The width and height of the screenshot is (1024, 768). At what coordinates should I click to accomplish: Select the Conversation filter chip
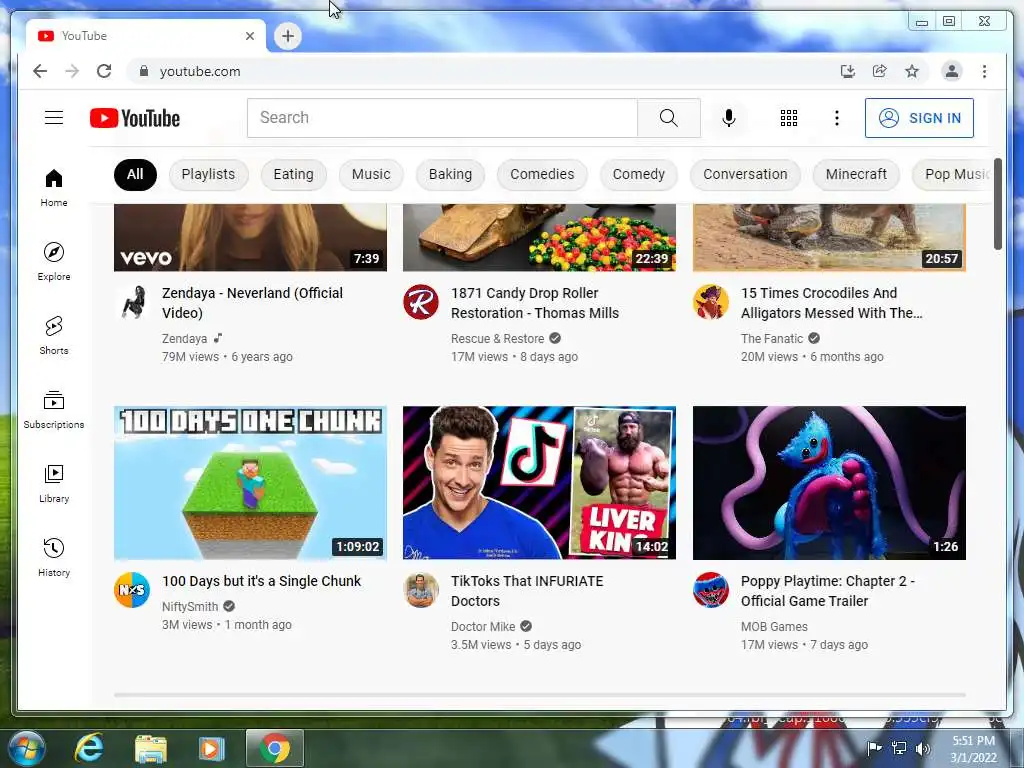point(745,174)
